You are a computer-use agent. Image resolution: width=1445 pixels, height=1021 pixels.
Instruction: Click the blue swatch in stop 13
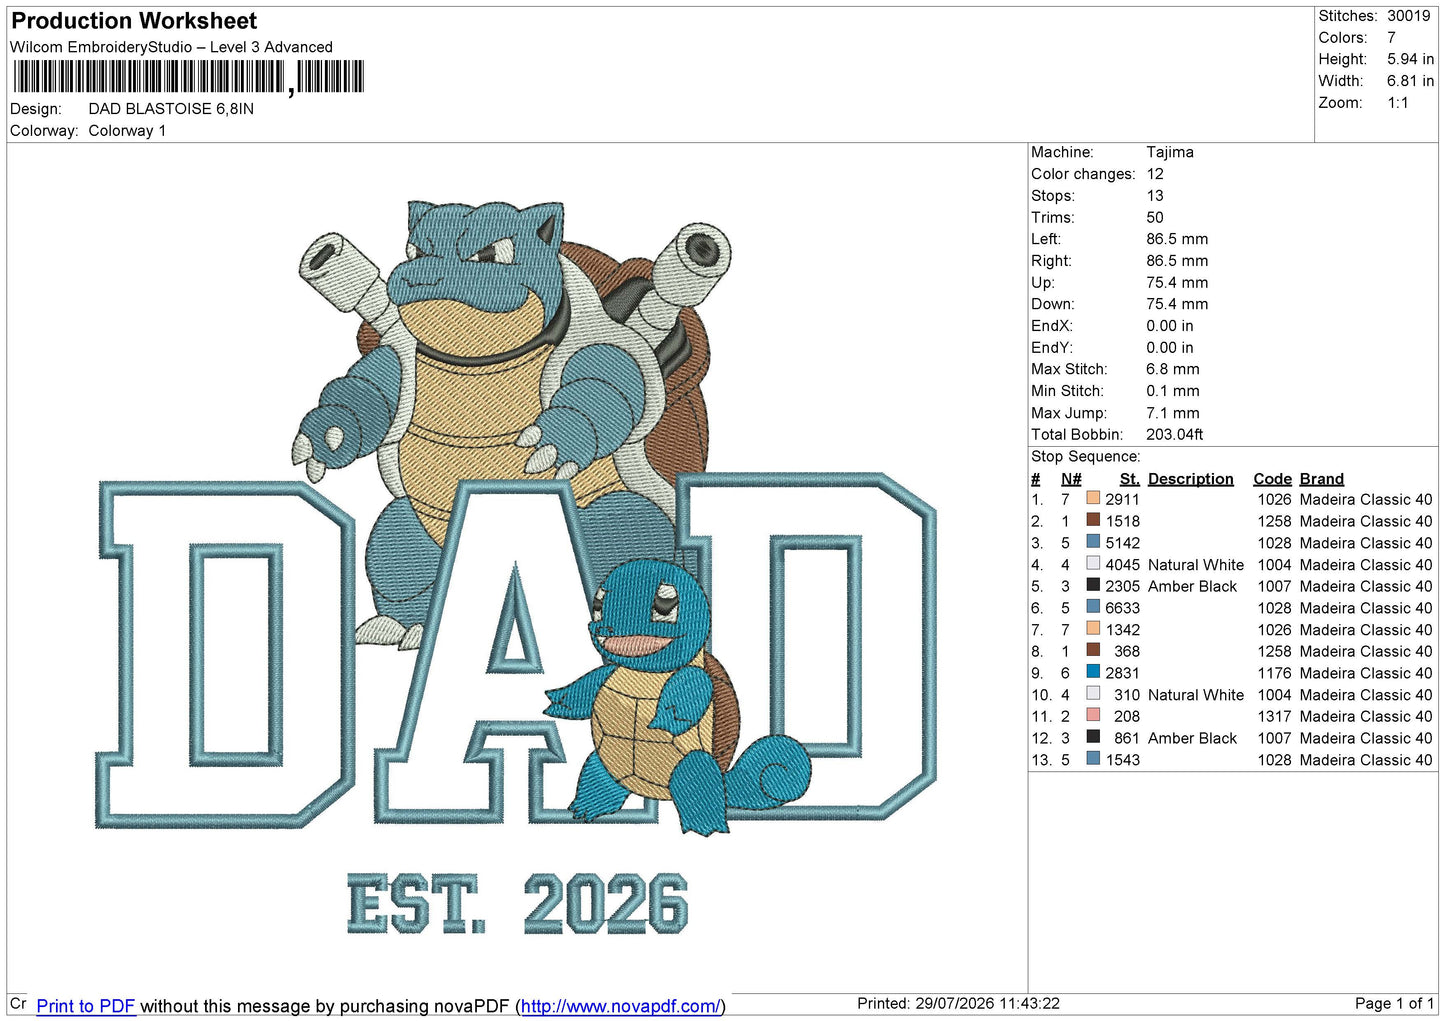point(1093,759)
